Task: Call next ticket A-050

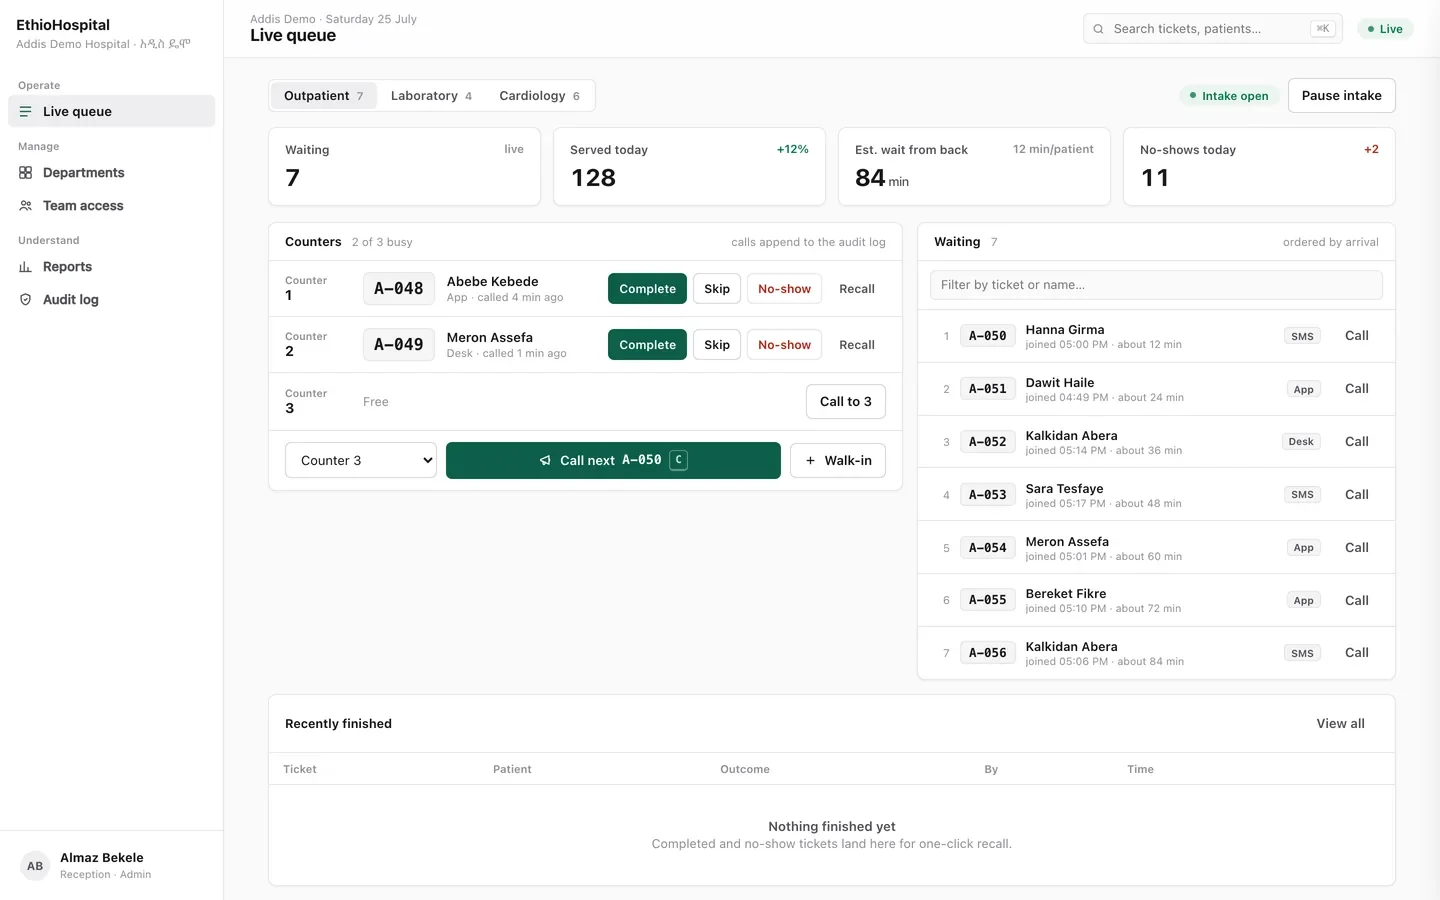Action: (613, 461)
